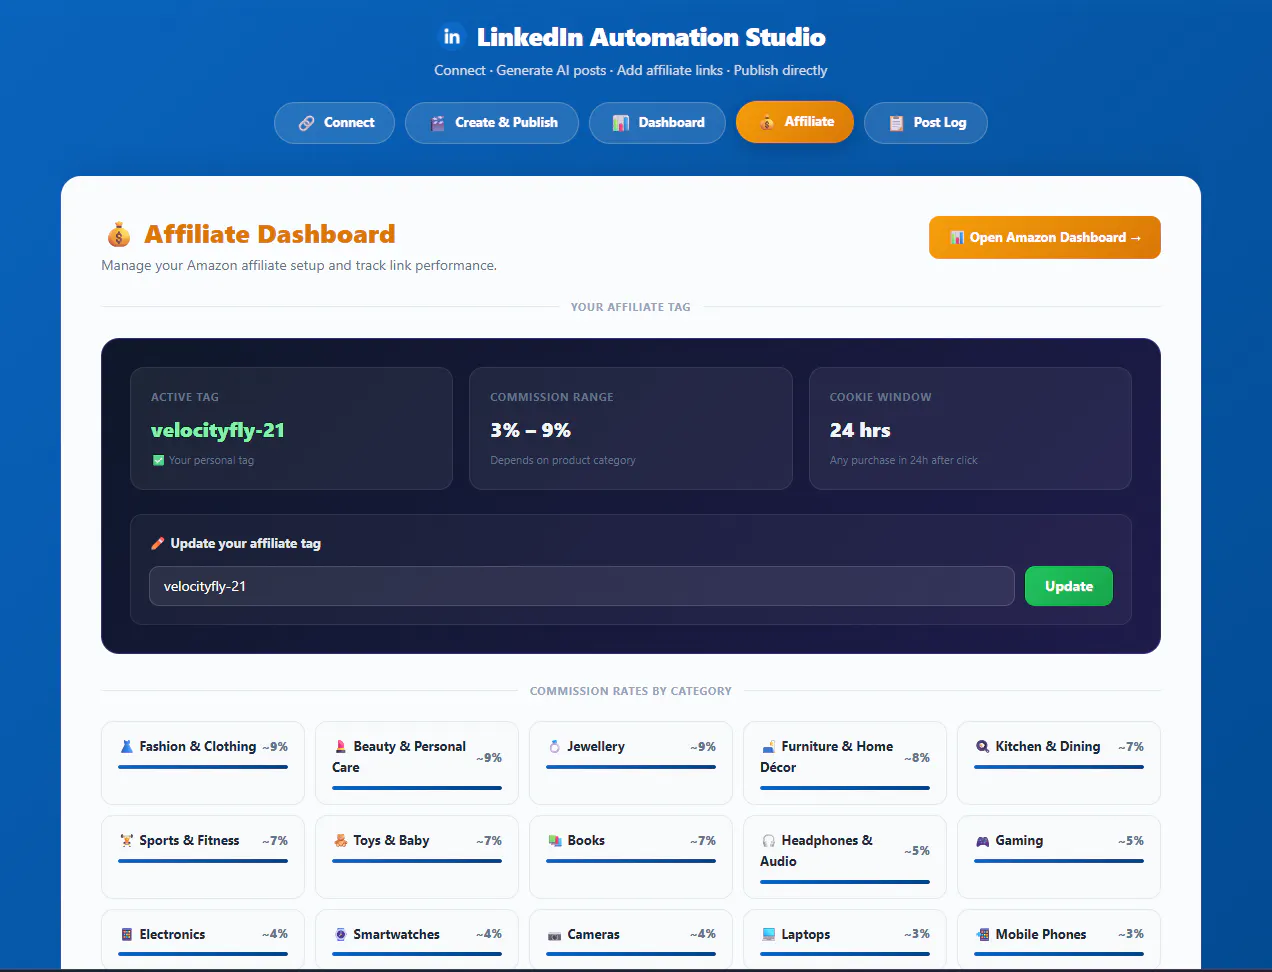
Task: Click the dress icon for Fashion & Clothing
Action: click(x=127, y=747)
